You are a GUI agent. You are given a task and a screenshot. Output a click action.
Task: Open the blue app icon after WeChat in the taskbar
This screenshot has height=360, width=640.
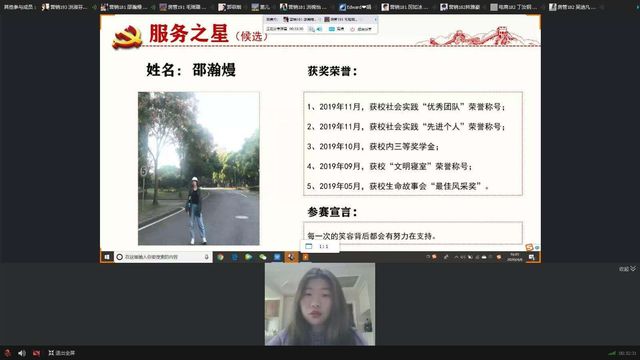[x=277, y=257]
